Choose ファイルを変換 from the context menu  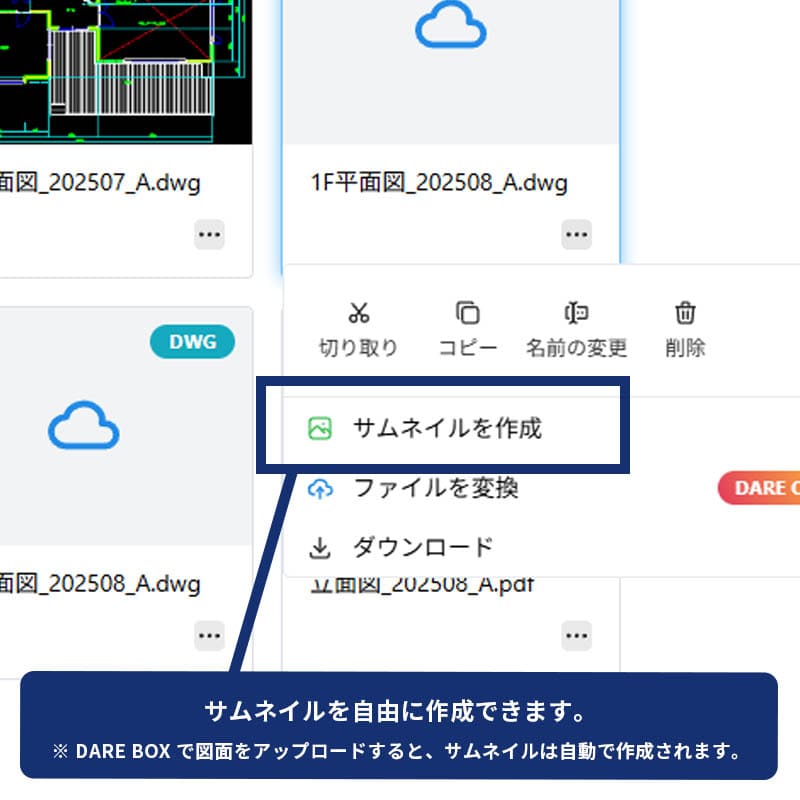(435, 489)
